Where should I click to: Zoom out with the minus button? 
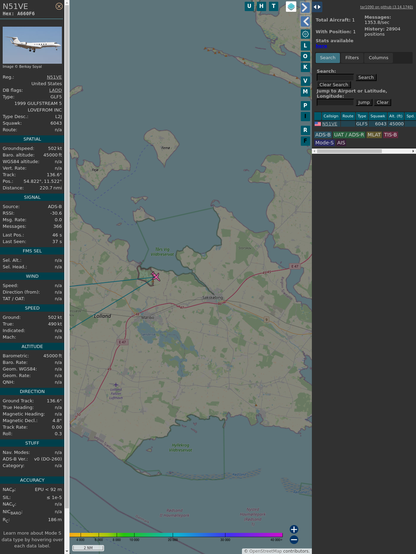coord(294,540)
